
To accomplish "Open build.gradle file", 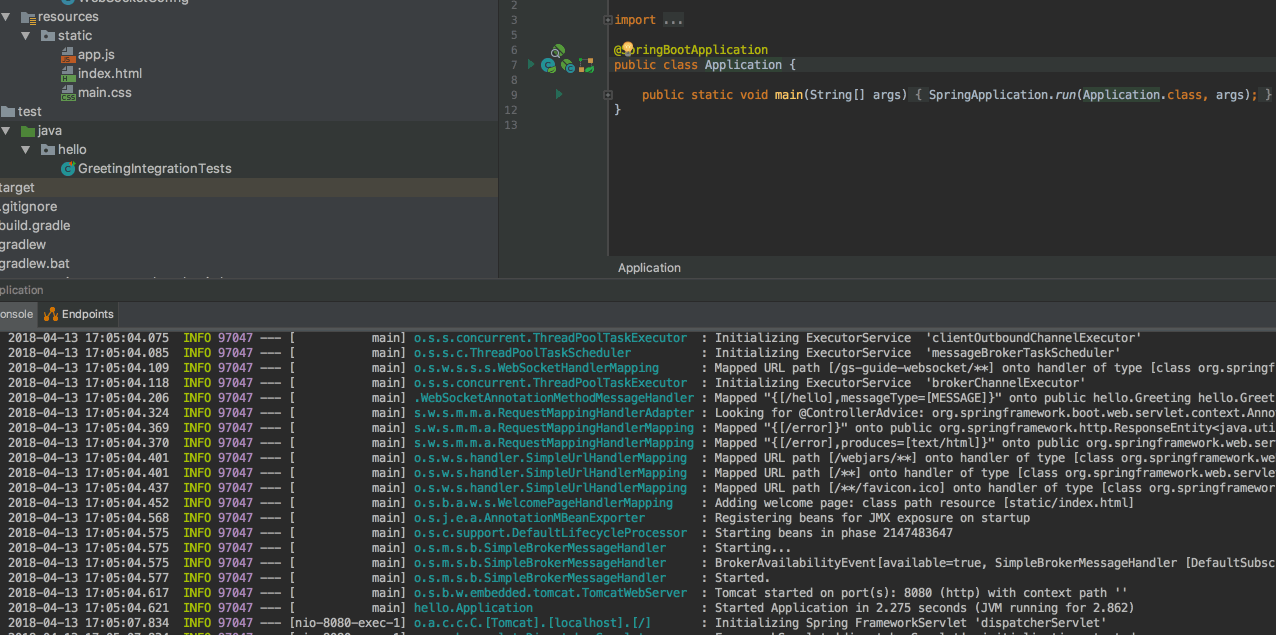I will pos(35,226).
